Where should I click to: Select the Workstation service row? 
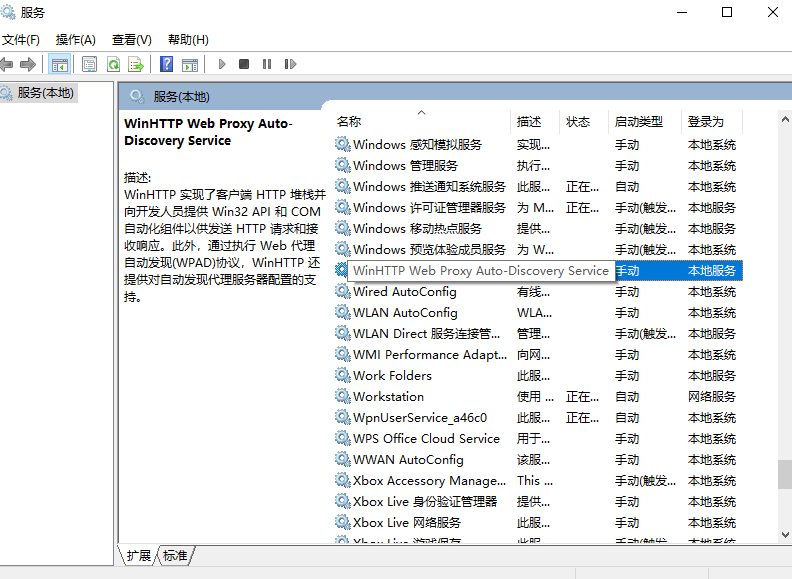[x=388, y=397]
